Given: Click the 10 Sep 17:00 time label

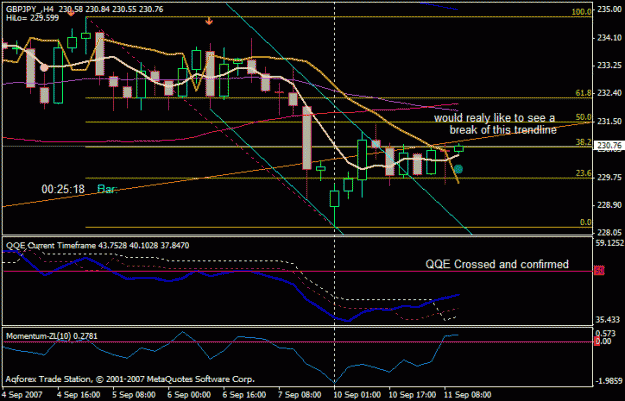Looking at the screenshot, I should pyautogui.click(x=412, y=395).
